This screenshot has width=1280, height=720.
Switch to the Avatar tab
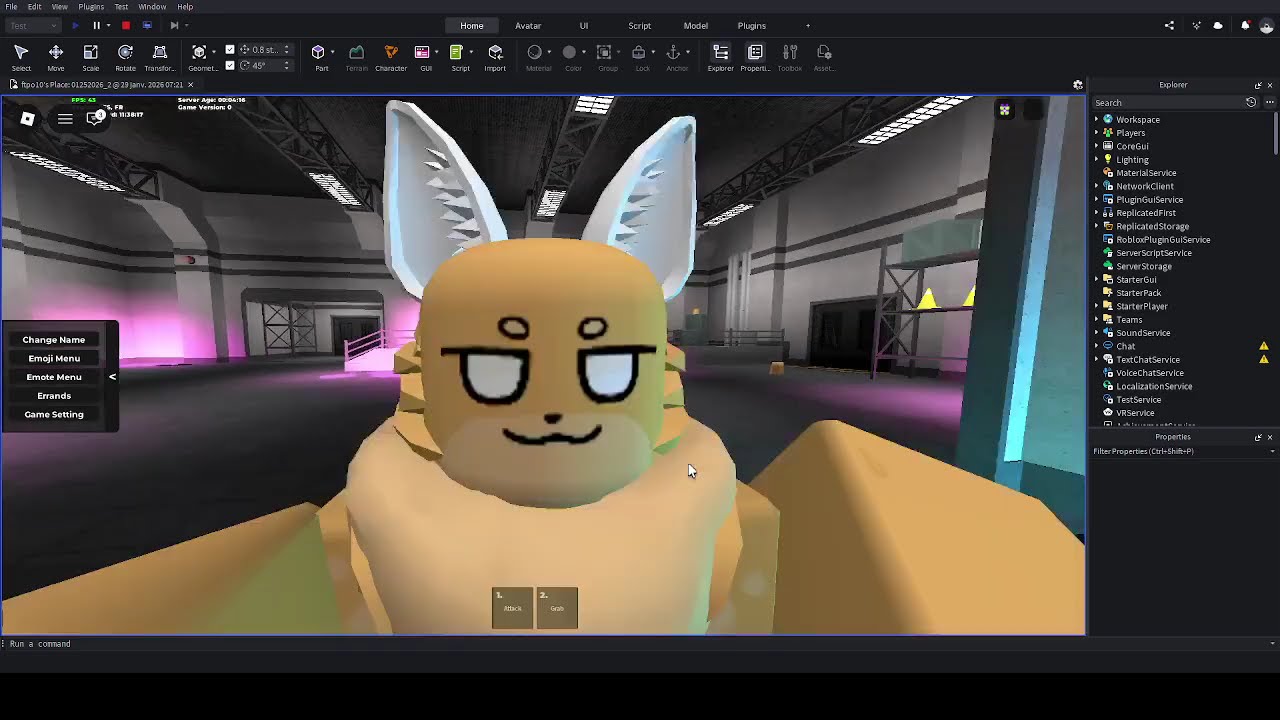528,25
